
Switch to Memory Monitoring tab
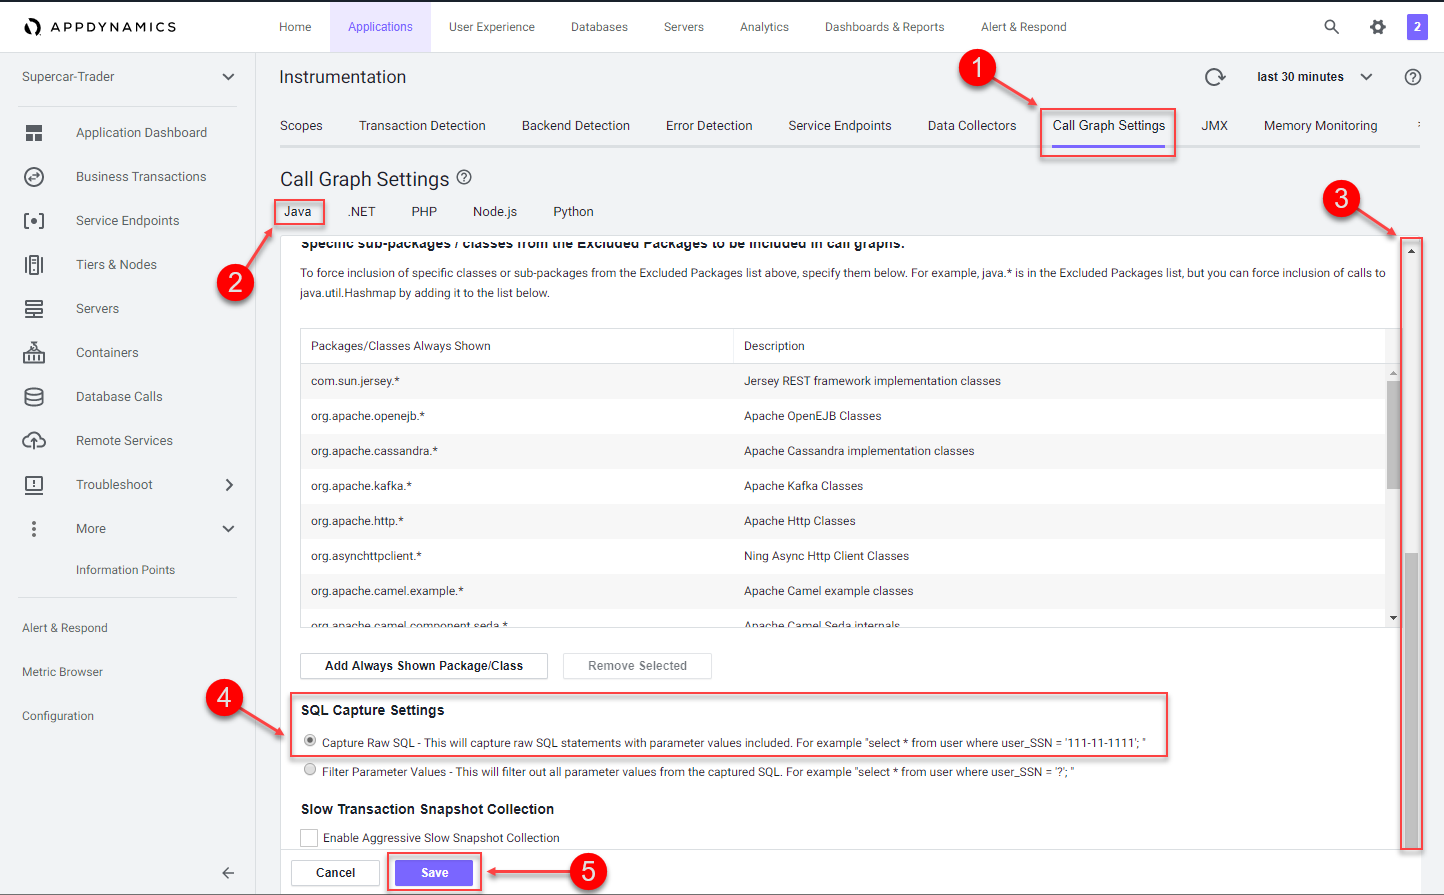(1320, 126)
